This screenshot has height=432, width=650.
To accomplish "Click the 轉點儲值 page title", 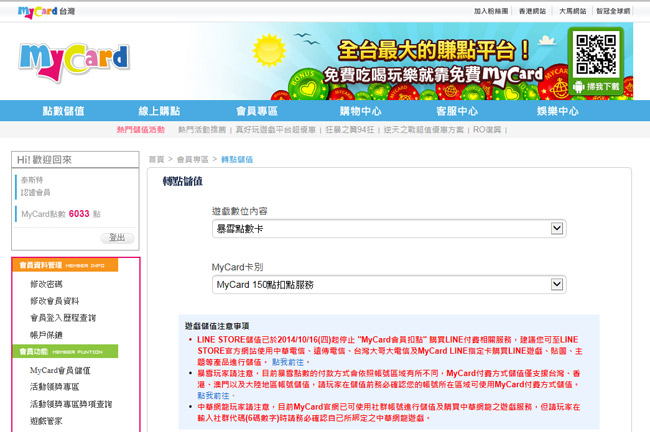I will [183, 181].
